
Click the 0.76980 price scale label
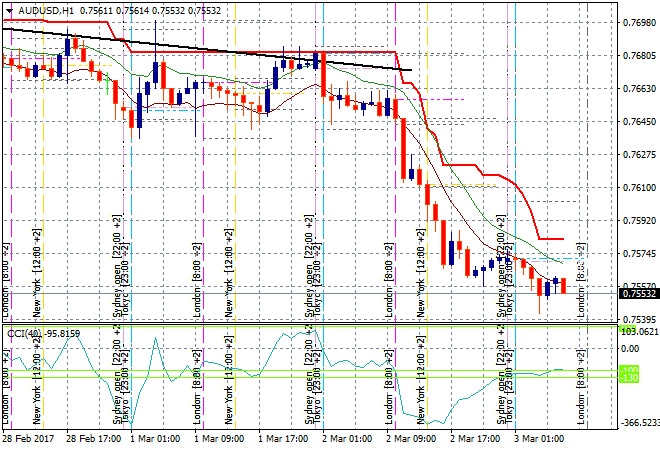pos(638,22)
